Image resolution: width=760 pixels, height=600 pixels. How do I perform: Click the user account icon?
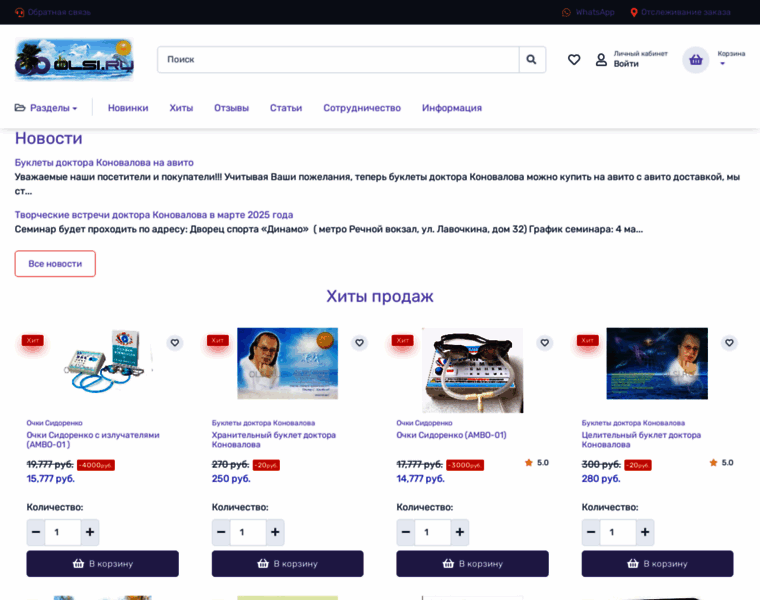pyautogui.click(x=601, y=60)
